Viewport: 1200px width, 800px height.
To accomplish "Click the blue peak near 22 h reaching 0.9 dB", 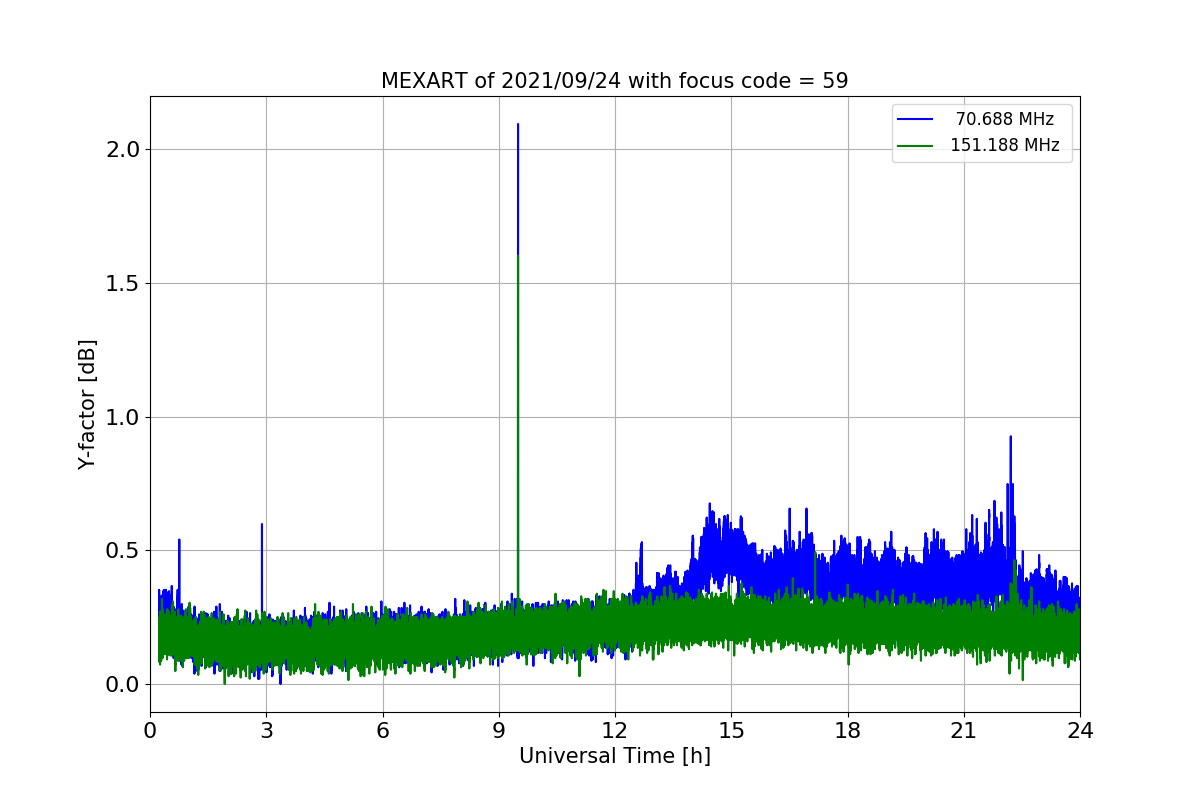I will point(1010,437).
